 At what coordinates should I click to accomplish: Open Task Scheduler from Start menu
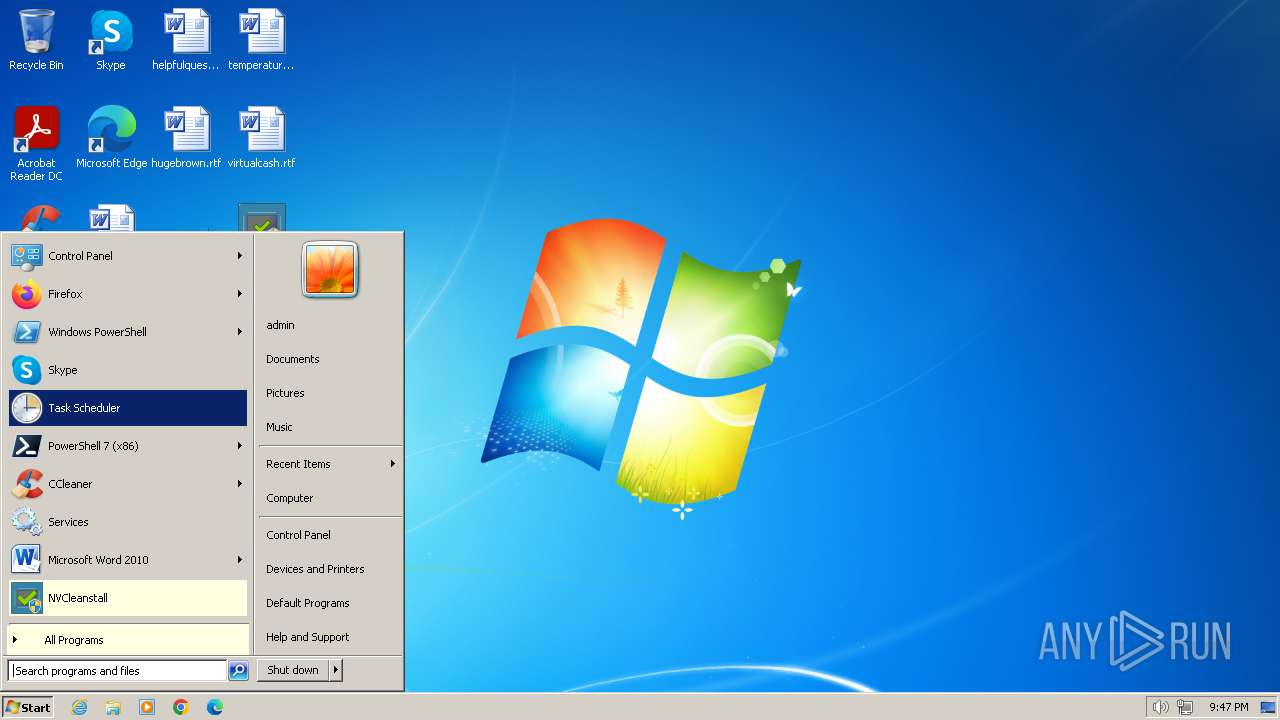(128, 408)
